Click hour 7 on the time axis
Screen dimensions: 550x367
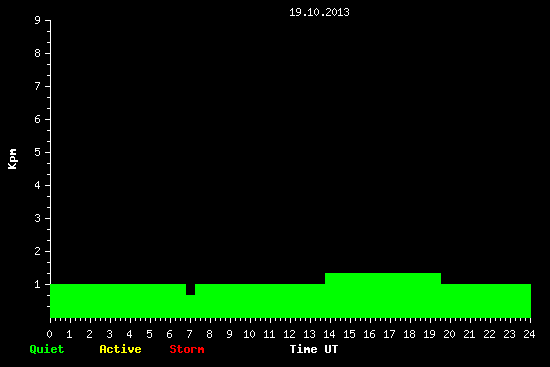189,334
